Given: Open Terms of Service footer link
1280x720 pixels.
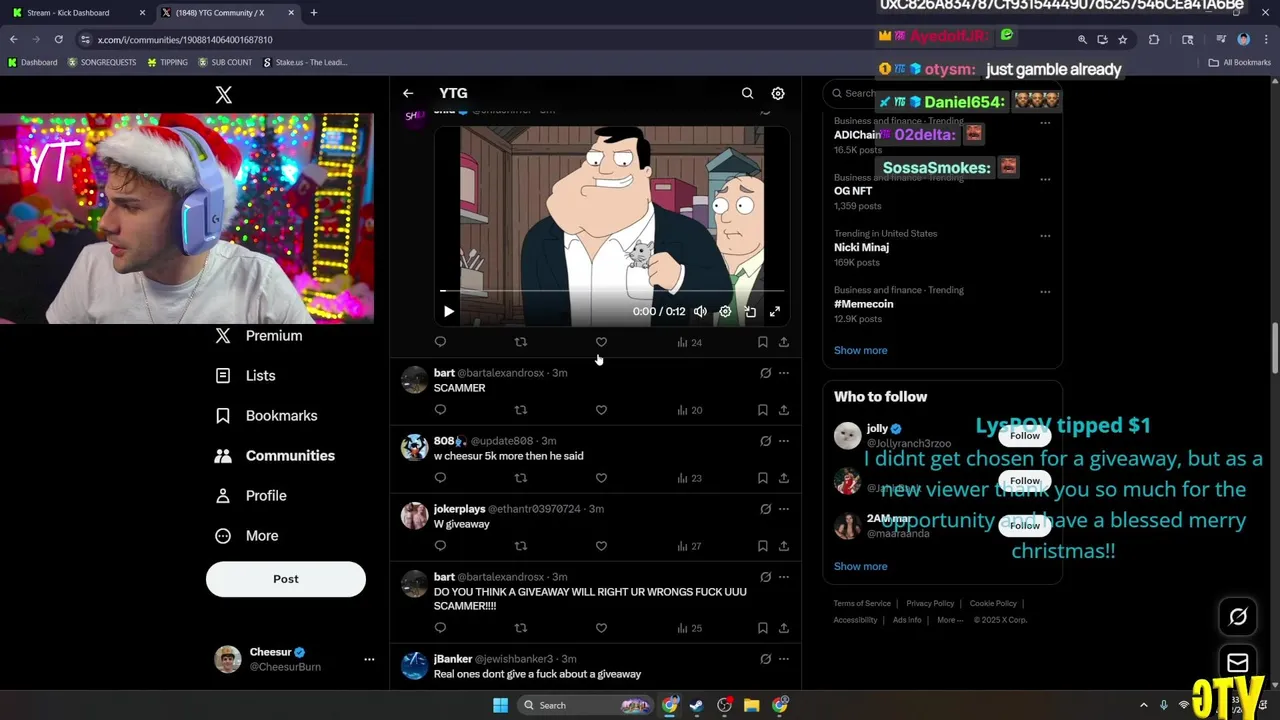Looking at the screenshot, I should (x=862, y=604).
